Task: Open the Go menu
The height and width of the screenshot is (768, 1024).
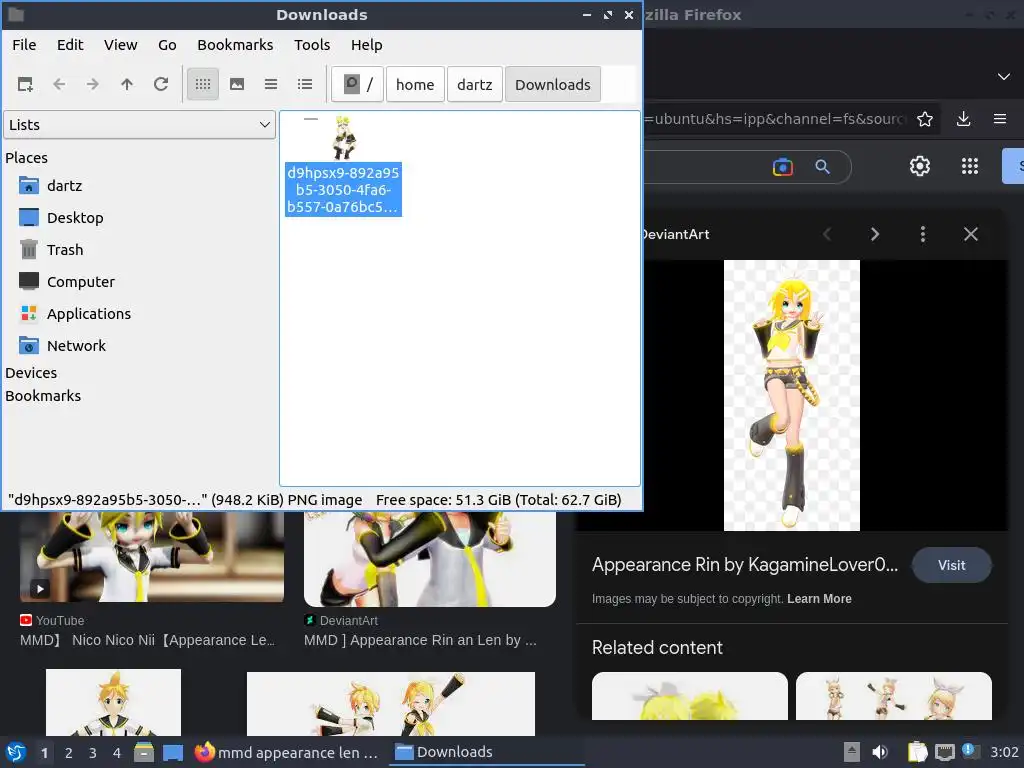Action: (167, 45)
